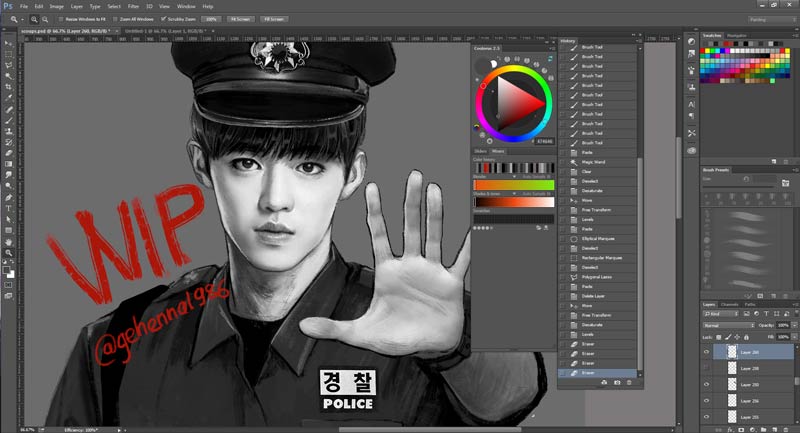Click the Coolorus hex color value field
Viewport: 800px width, 433px height.
pos(544,141)
